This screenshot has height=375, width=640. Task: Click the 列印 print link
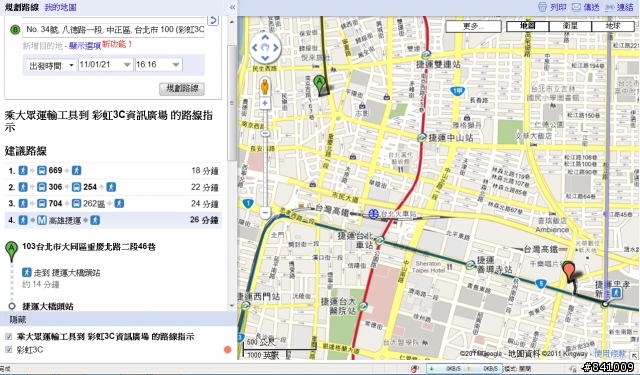click(x=558, y=7)
